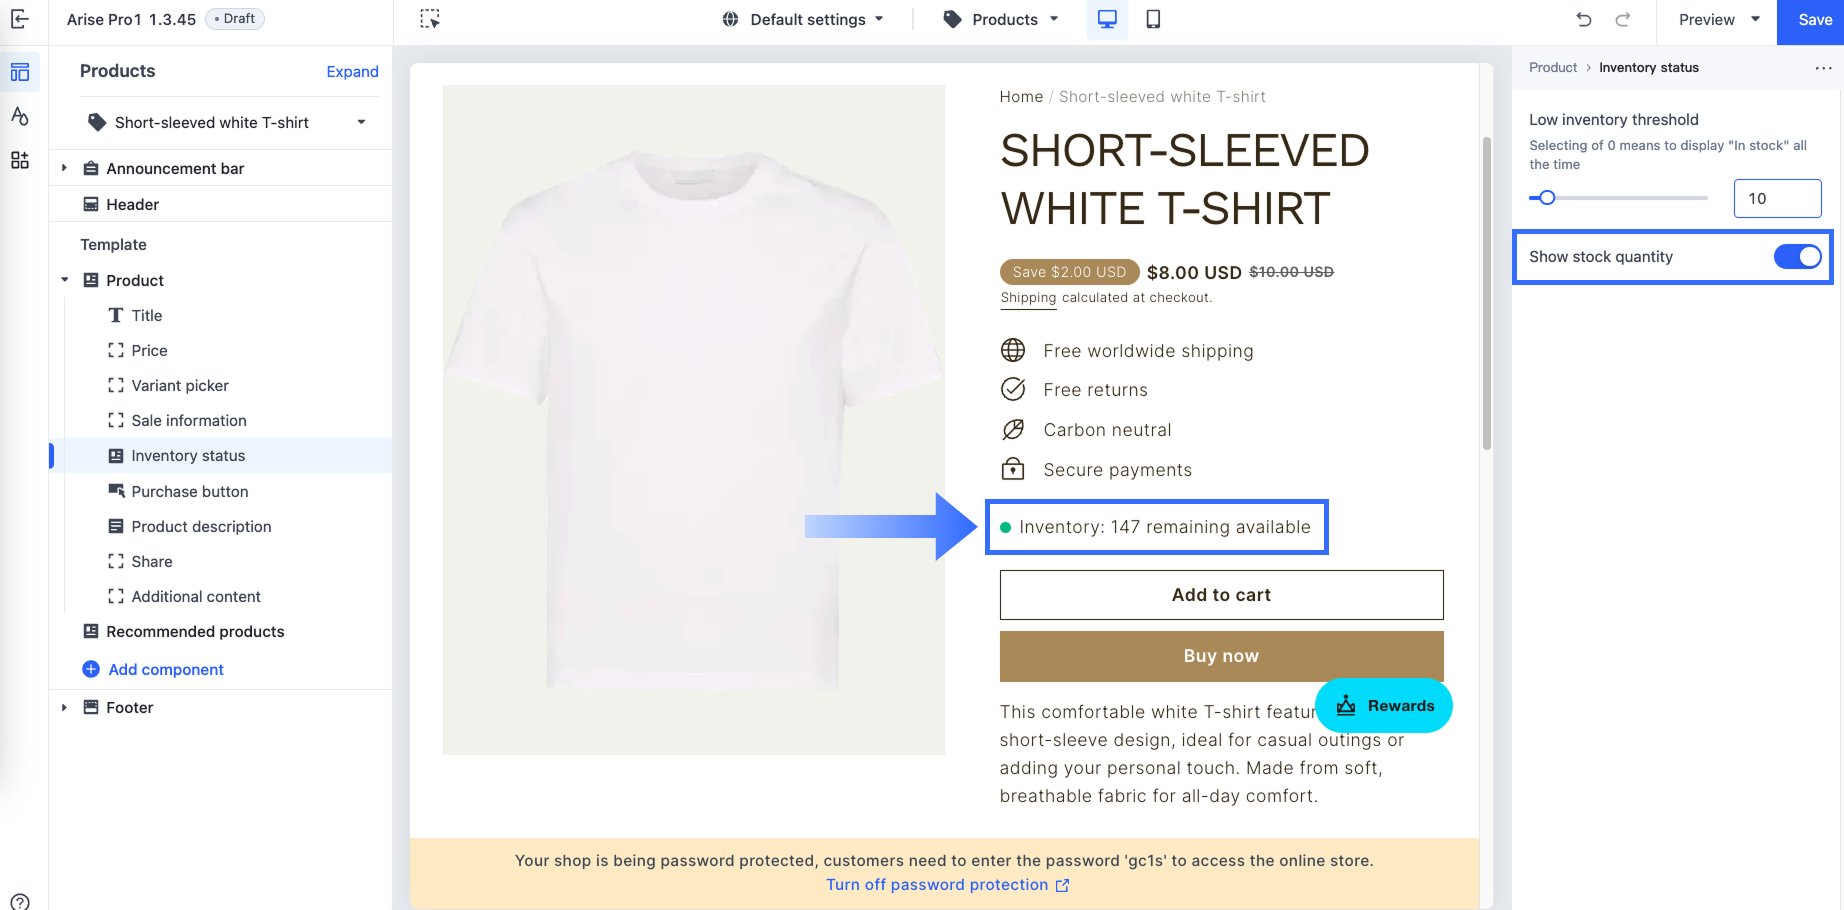Open the Default settings dropdown
The height and width of the screenshot is (910, 1844).
click(x=804, y=19)
